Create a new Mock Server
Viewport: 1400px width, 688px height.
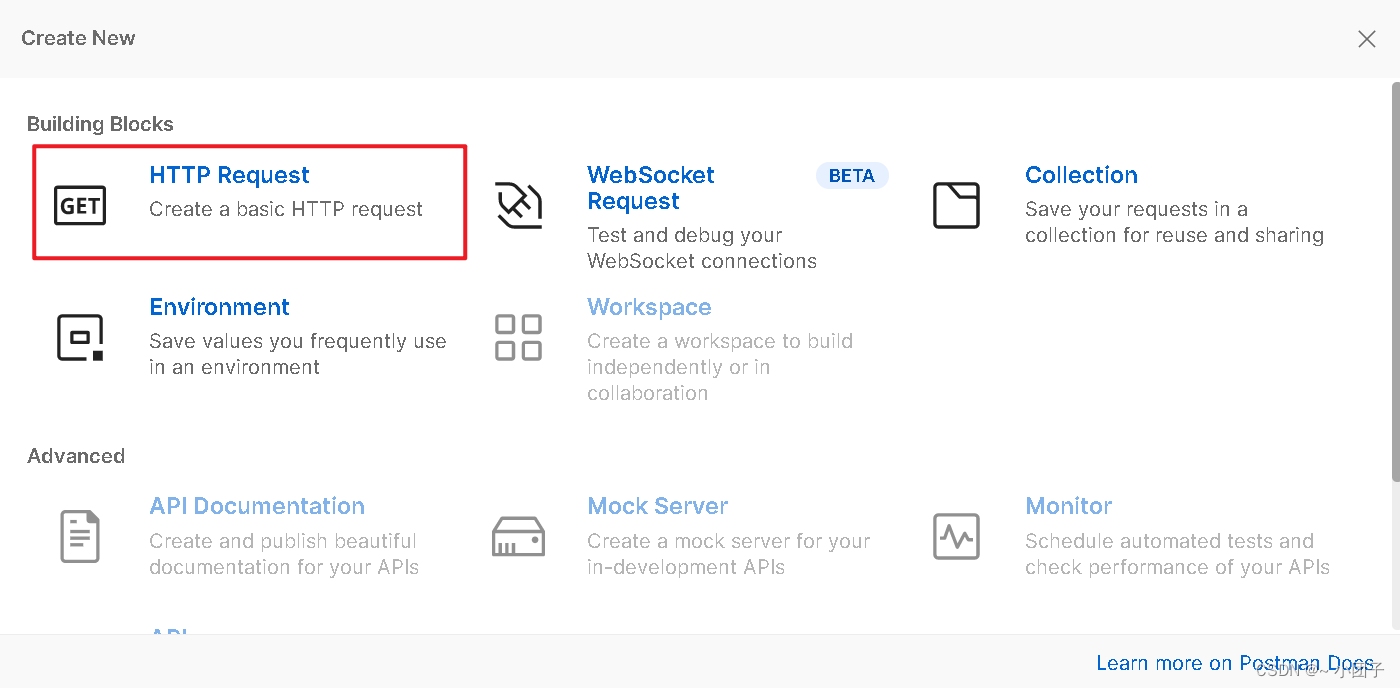[x=657, y=506]
